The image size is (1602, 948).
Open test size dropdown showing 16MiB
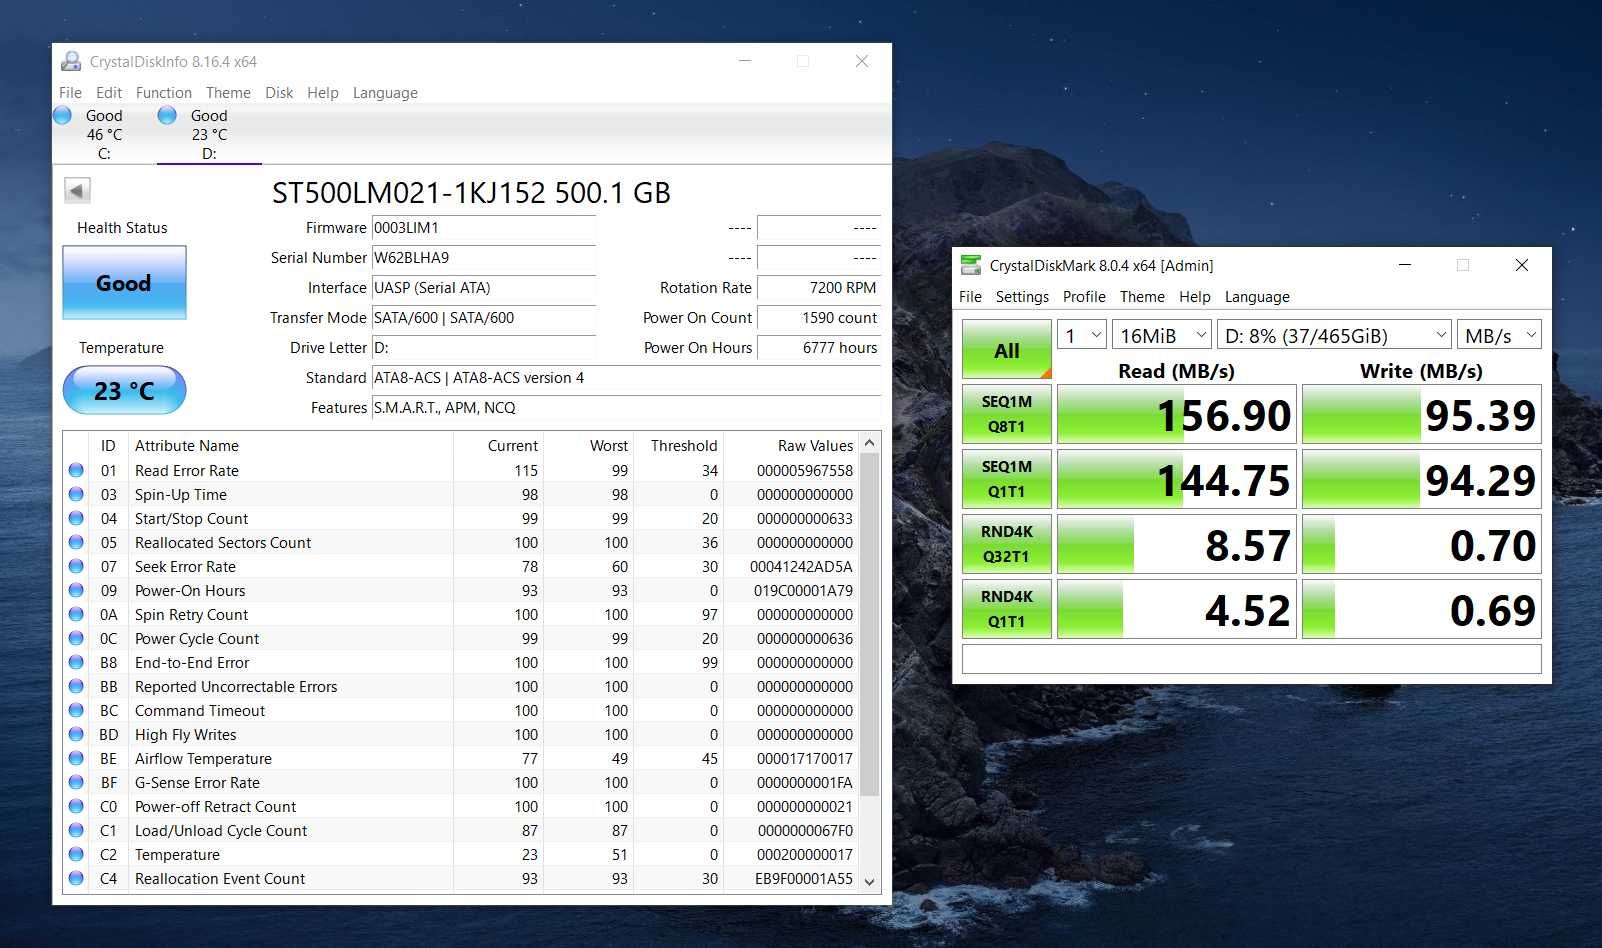[1162, 335]
